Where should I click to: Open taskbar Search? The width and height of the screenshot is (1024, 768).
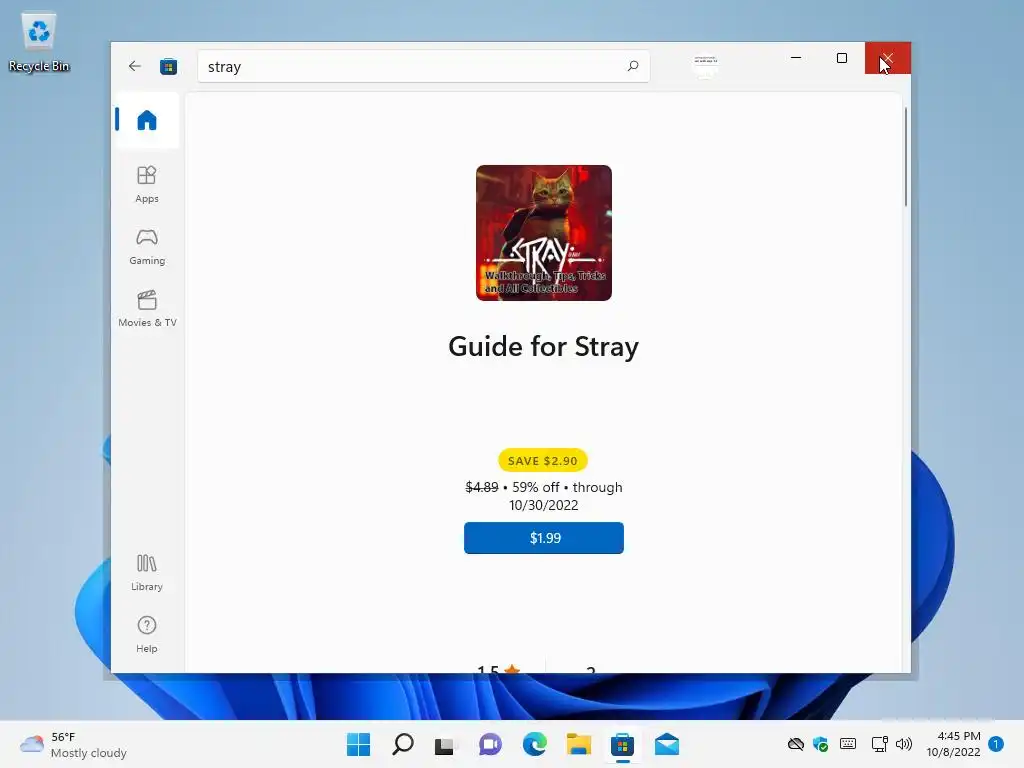click(x=403, y=744)
